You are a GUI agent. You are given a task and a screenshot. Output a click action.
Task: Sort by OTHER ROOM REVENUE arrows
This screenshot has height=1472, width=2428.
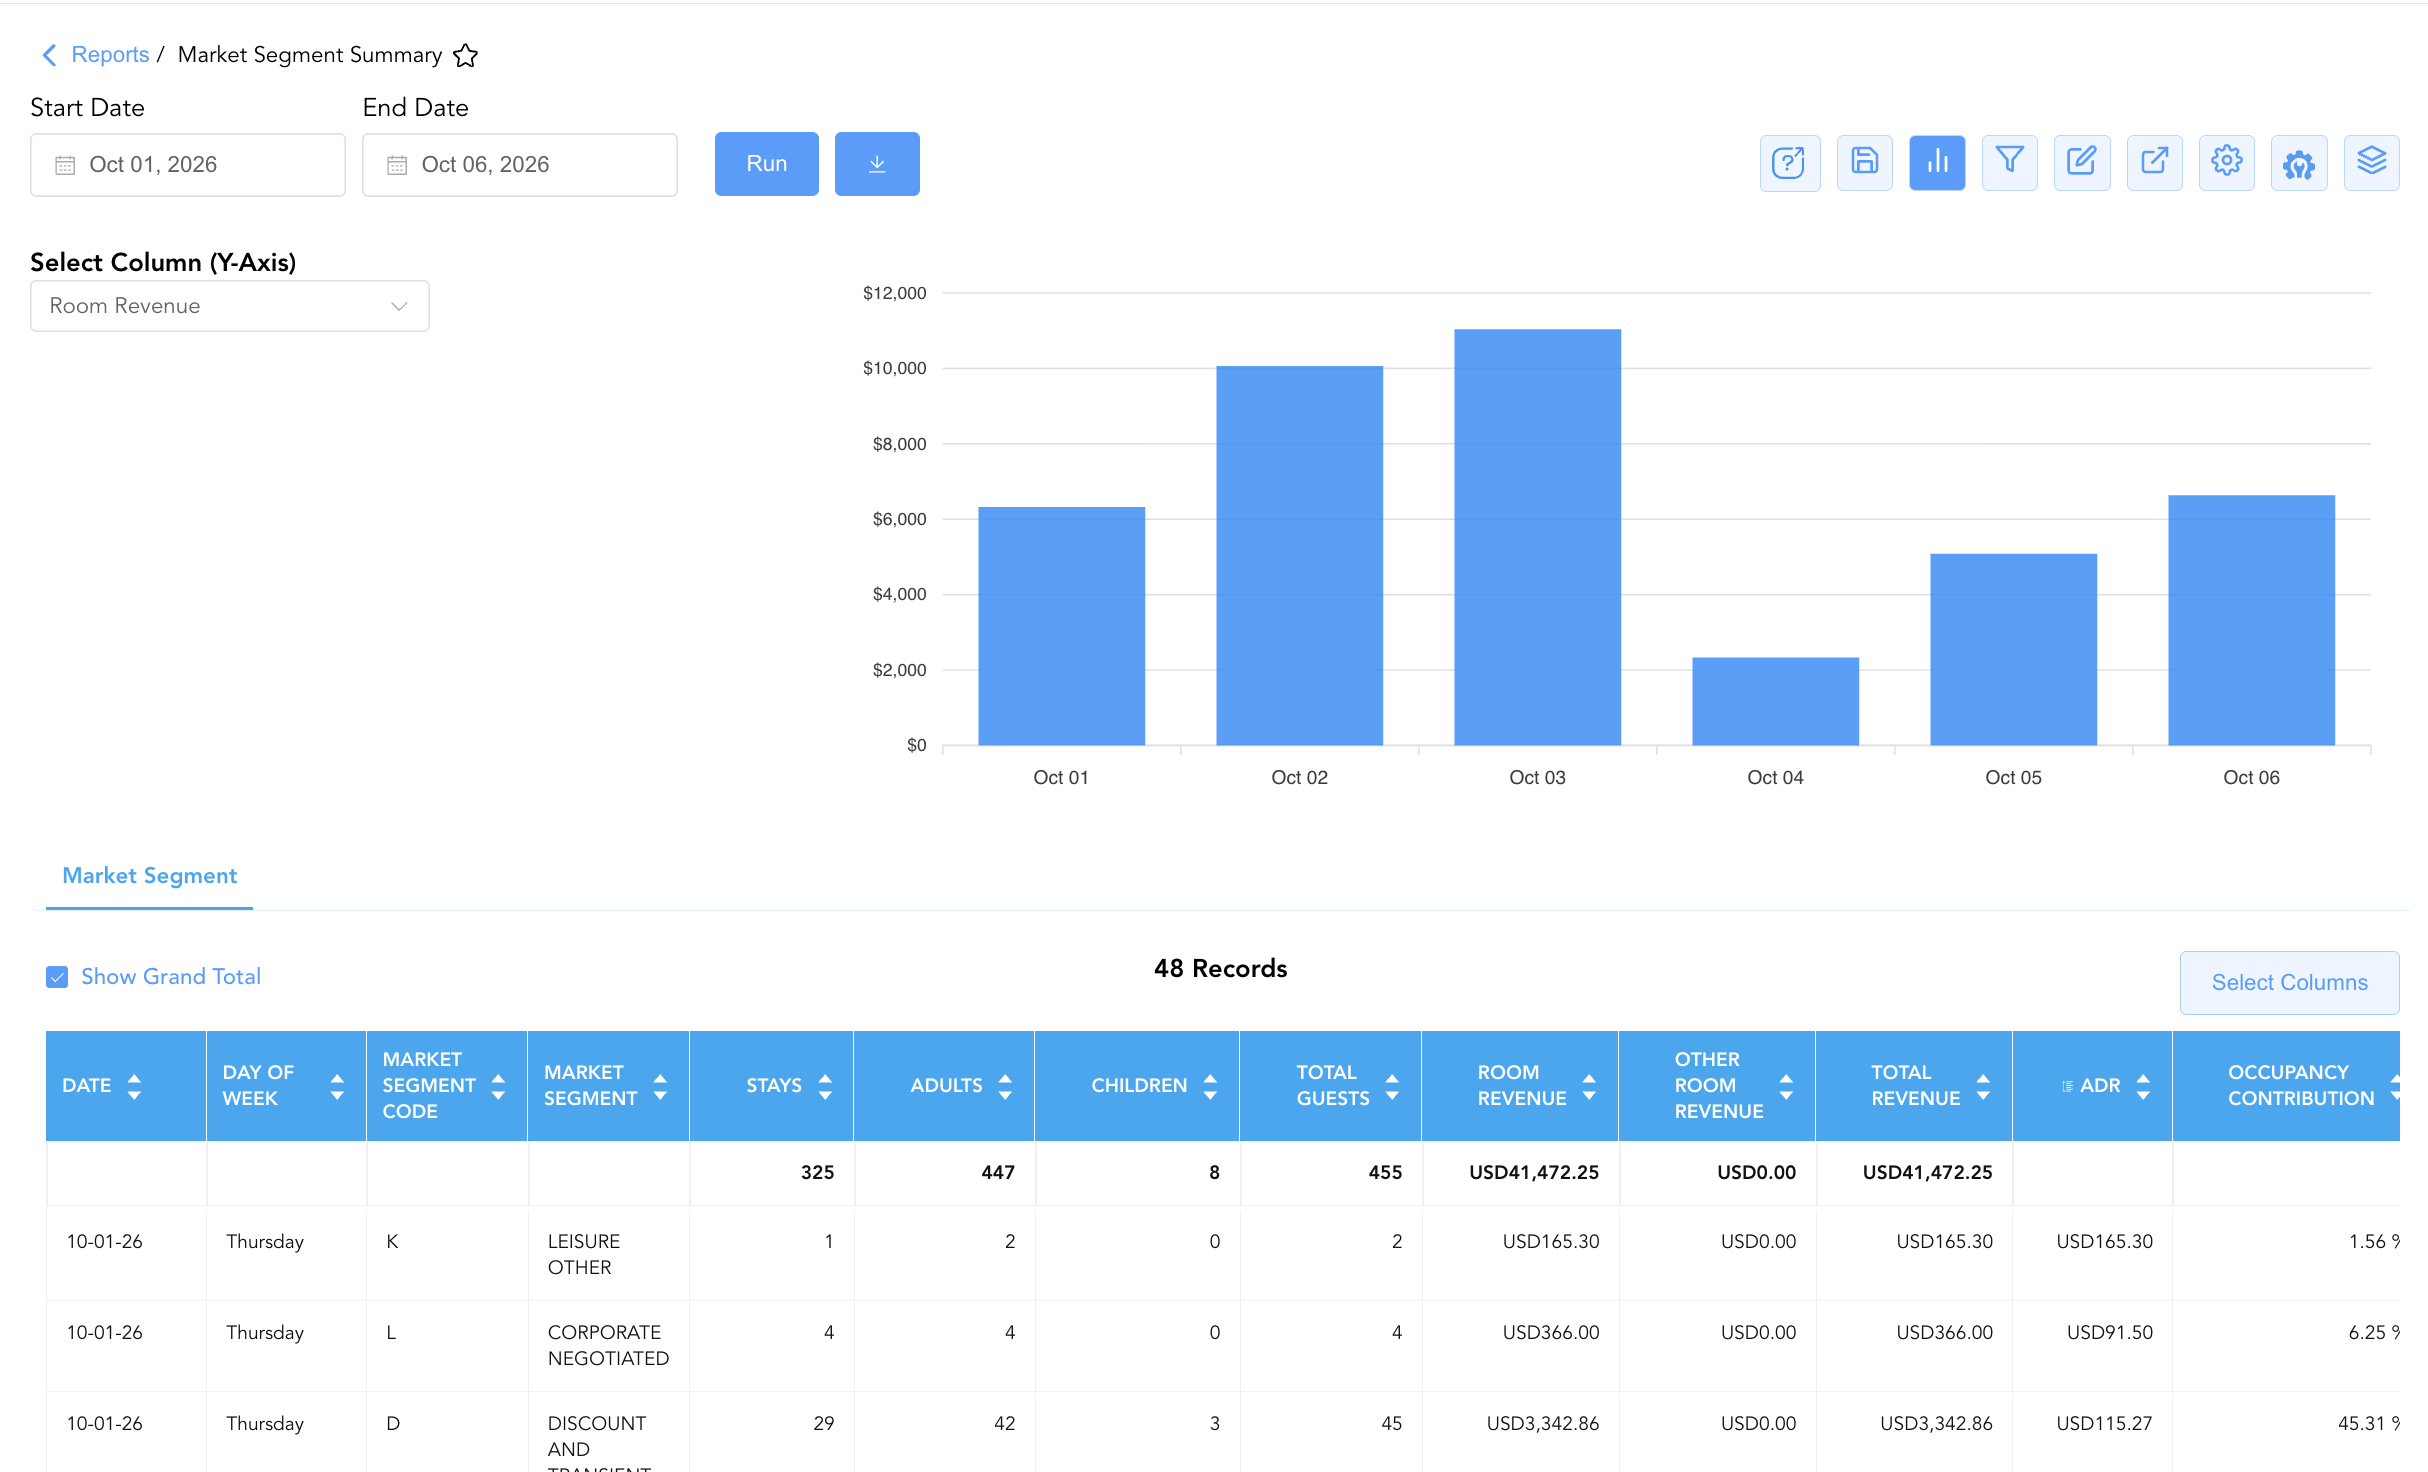tap(1786, 1086)
